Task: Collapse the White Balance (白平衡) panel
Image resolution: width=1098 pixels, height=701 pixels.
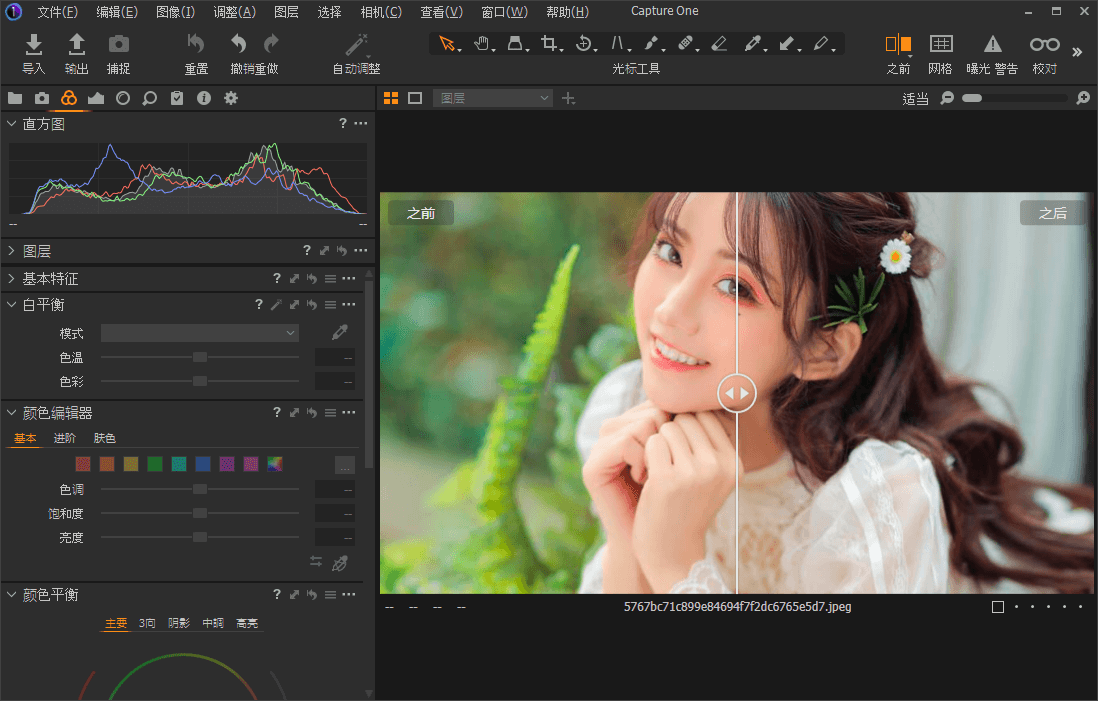Action: coord(11,305)
